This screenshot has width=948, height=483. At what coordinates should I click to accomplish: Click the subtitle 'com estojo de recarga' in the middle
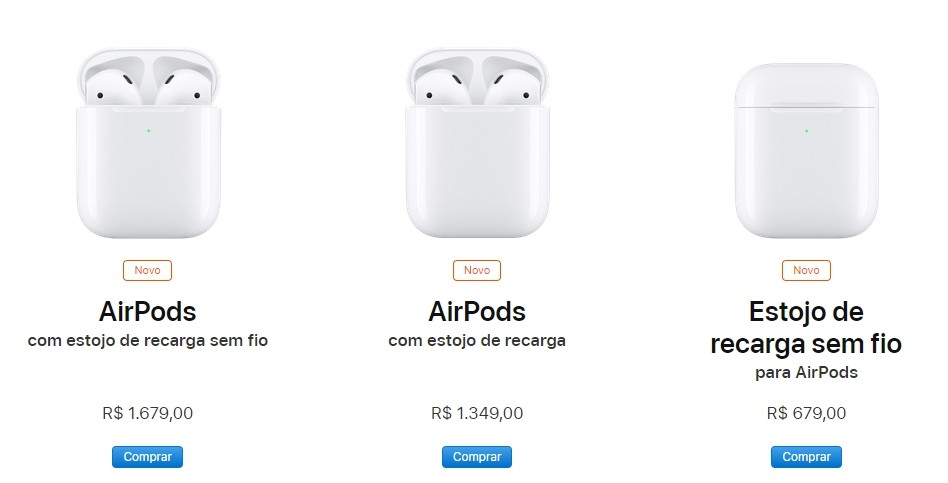coord(477,341)
